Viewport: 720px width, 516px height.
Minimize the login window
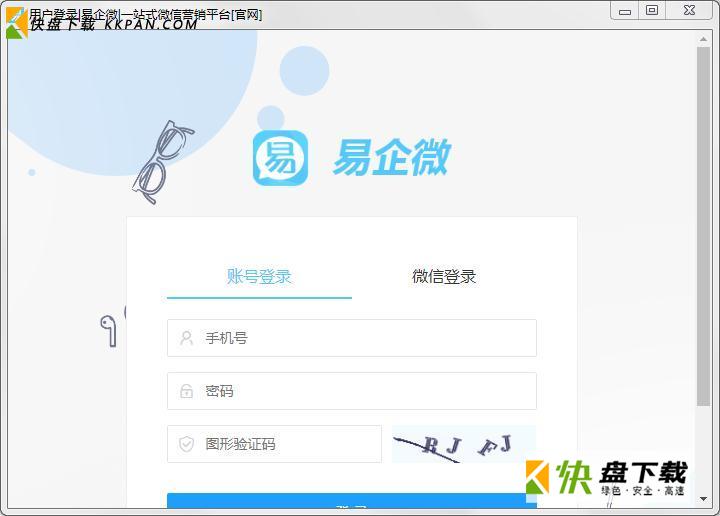[624, 11]
